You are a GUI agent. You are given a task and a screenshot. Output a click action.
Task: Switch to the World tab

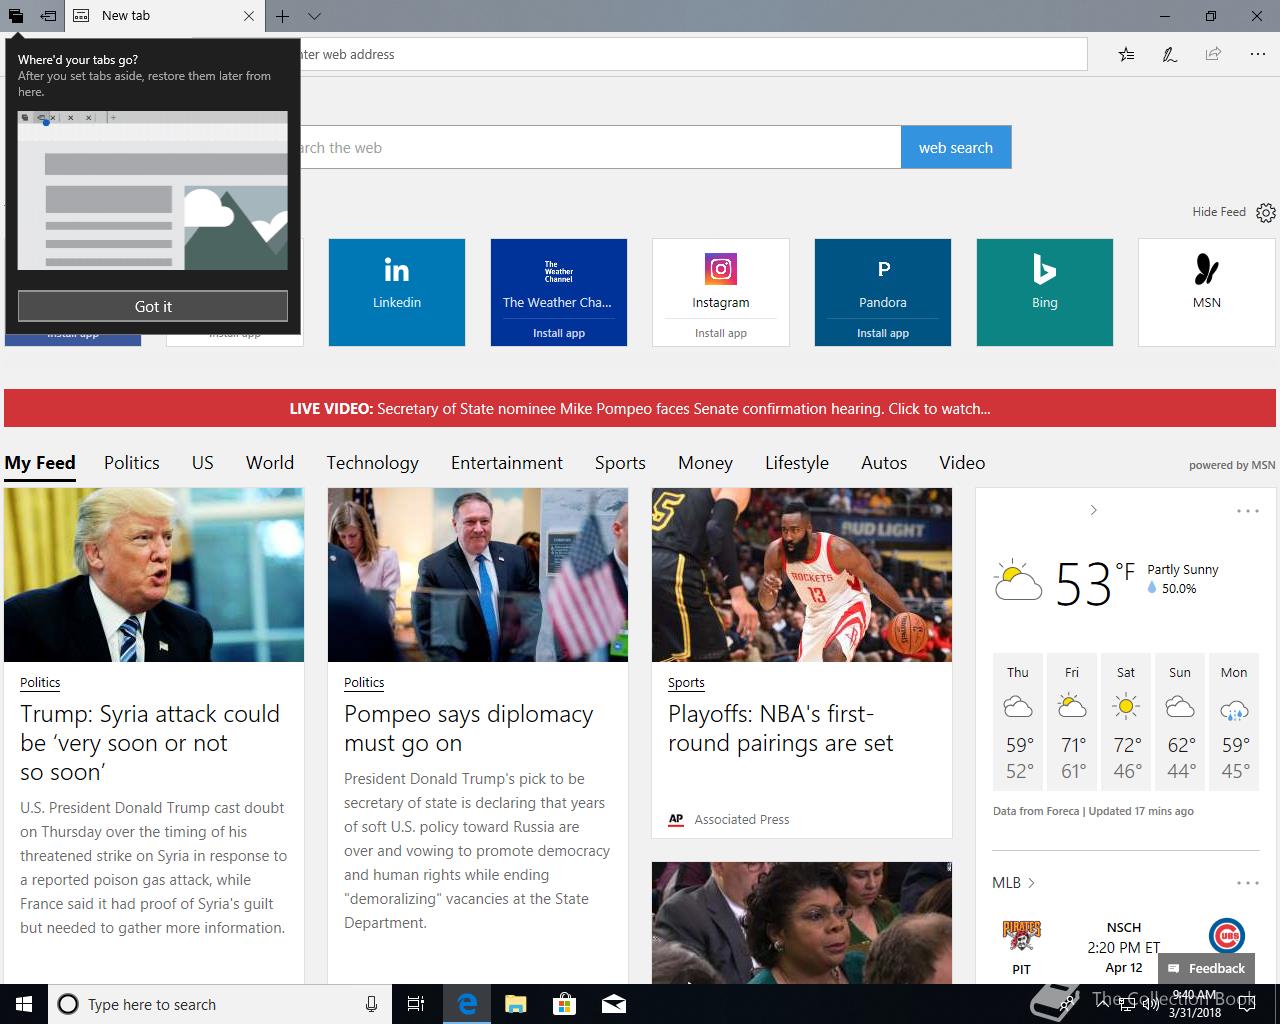point(270,463)
